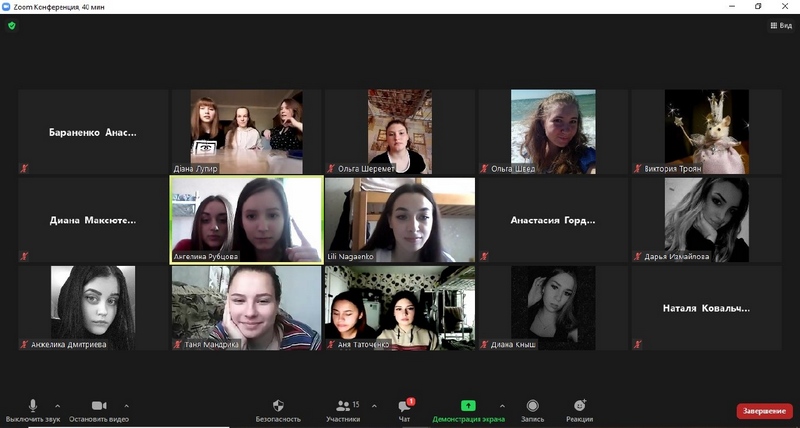This screenshot has width=800, height=428.
Task: Click the green encryption shield icon
Action: pyautogui.click(x=12, y=26)
